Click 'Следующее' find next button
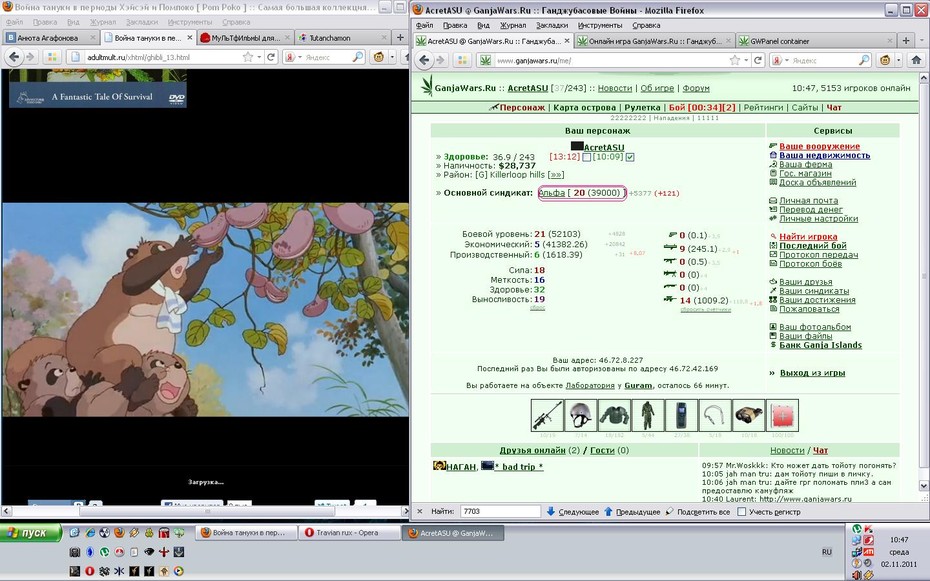 [x=572, y=512]
